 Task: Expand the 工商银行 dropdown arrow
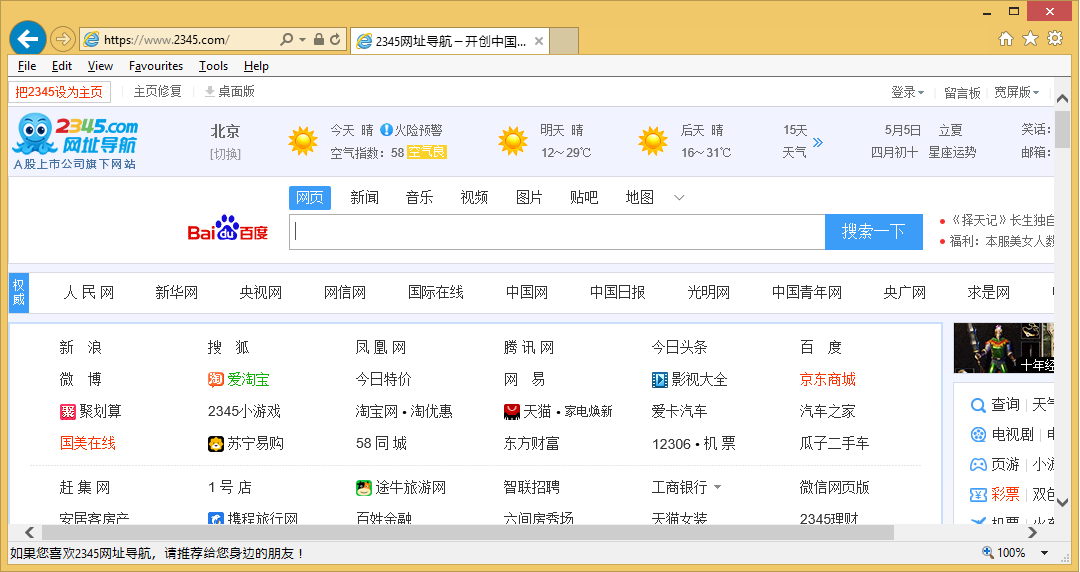pos(717,487)
